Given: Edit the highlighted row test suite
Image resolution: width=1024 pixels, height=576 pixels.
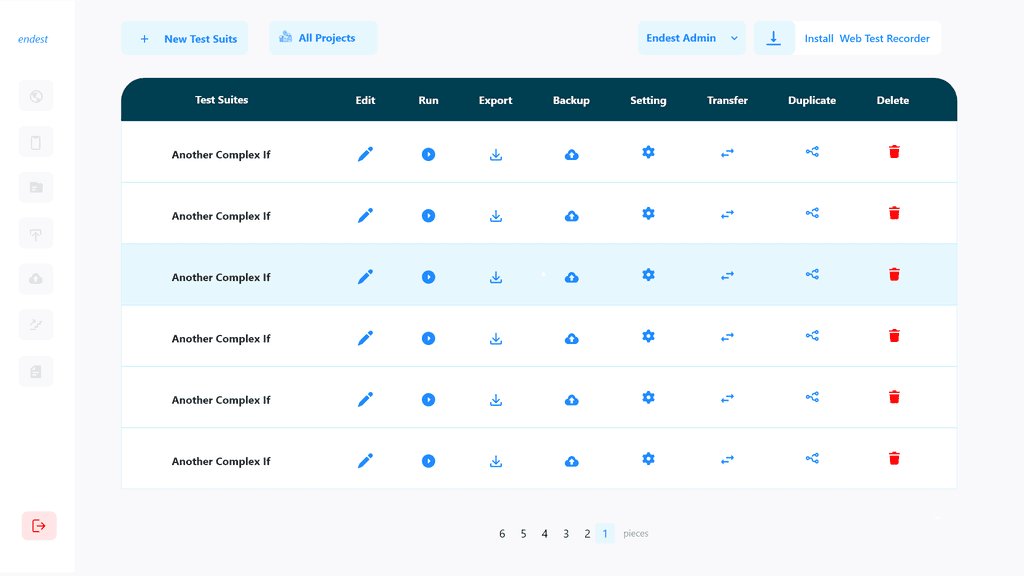Looking at the screenshot, I should click(365, 277).
